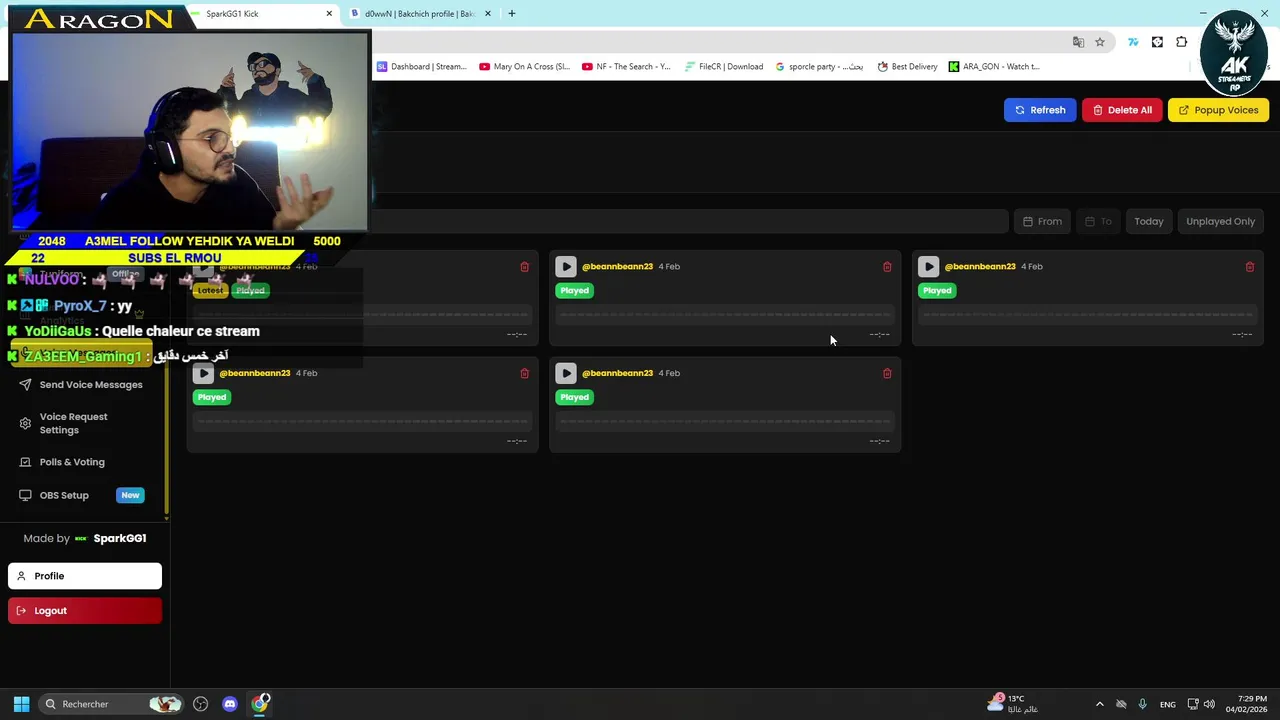Click the 7TV extension icon
Image resolution: width=1280 pixels, height=720 pixels.
1133,42
